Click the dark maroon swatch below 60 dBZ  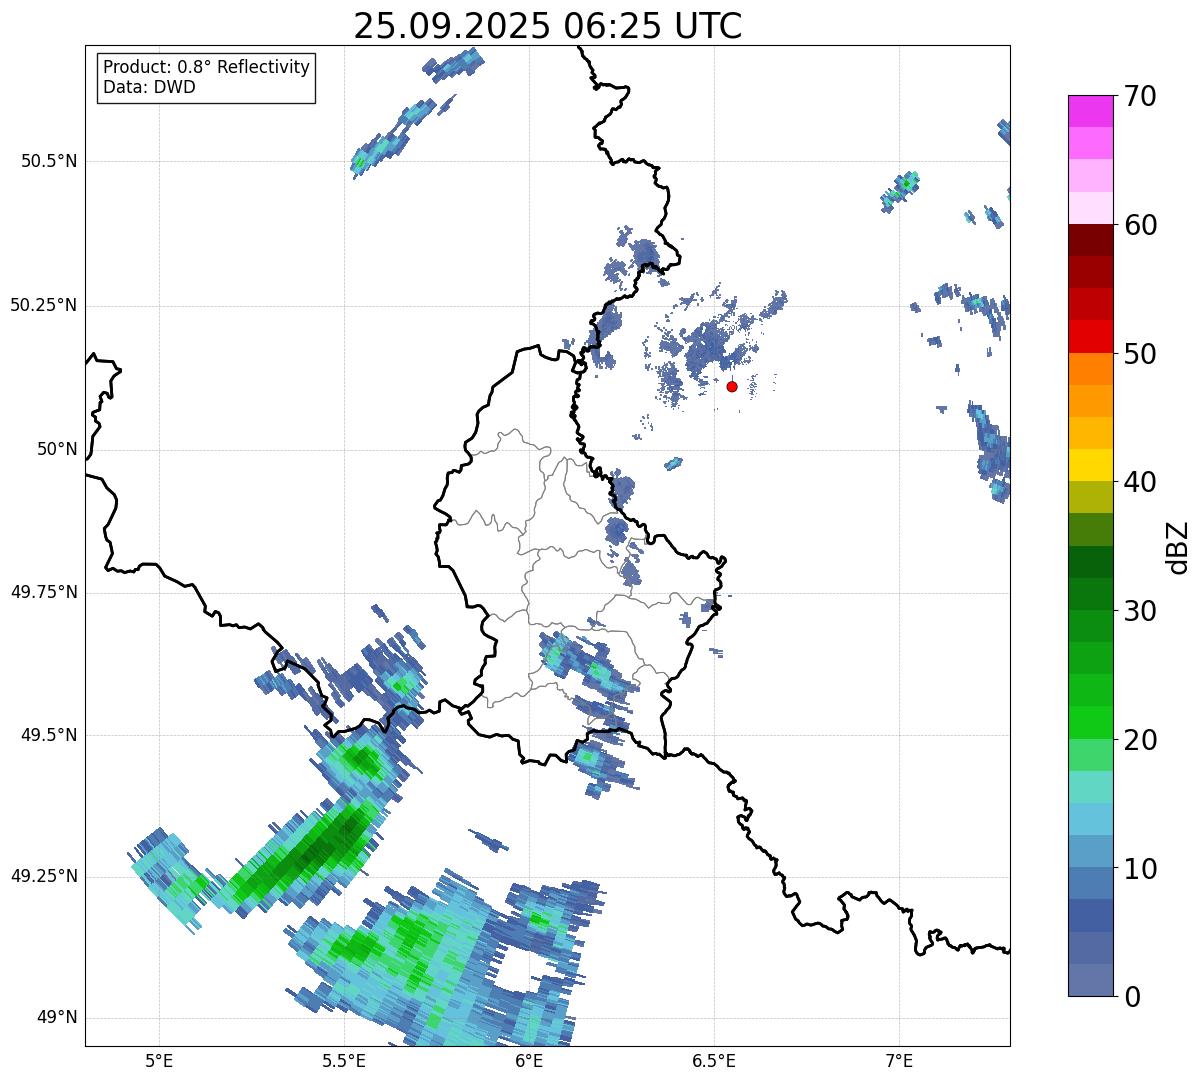(1091, 240)
